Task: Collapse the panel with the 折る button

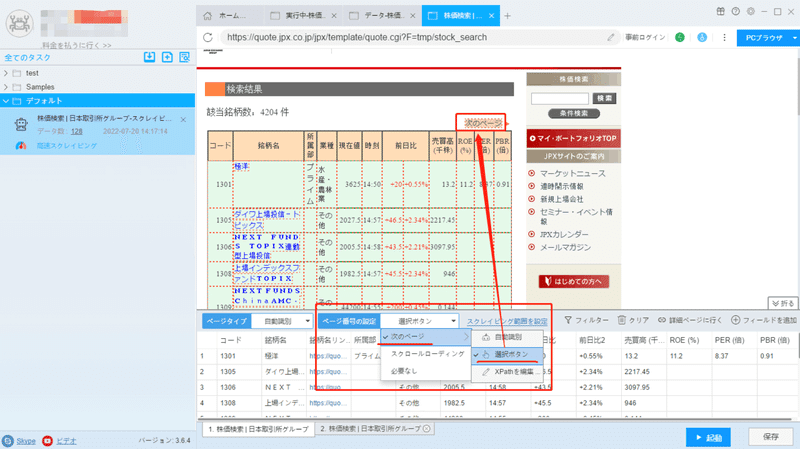Action: click(783, 303)
